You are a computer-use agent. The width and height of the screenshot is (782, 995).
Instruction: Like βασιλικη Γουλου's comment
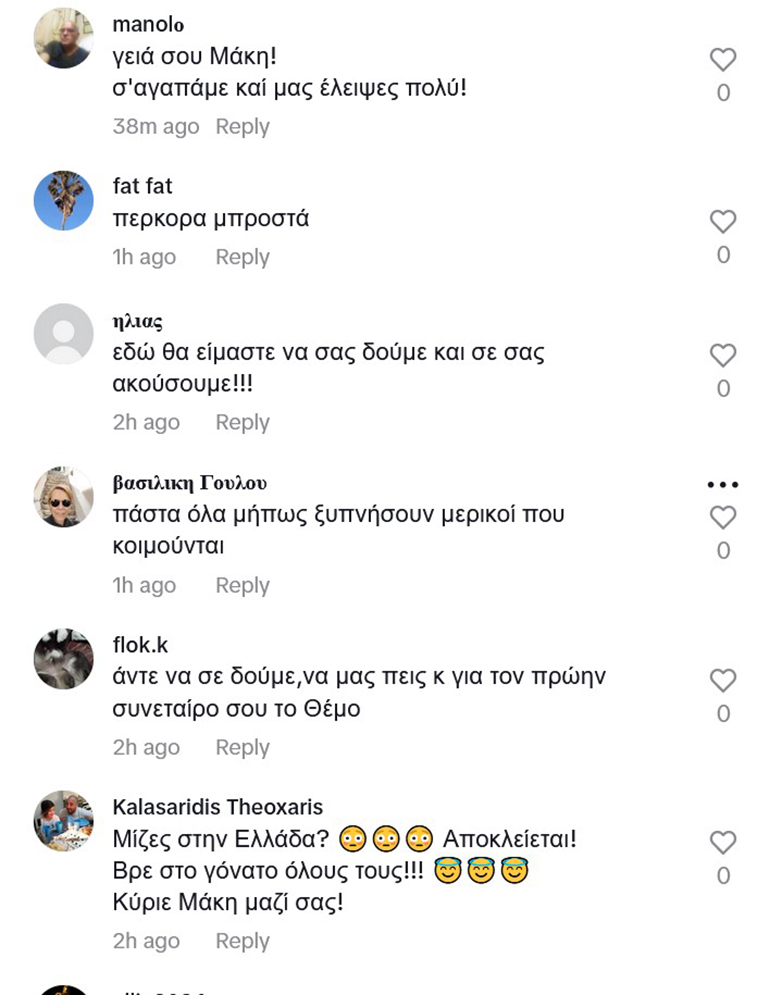[x=723, y=517]
